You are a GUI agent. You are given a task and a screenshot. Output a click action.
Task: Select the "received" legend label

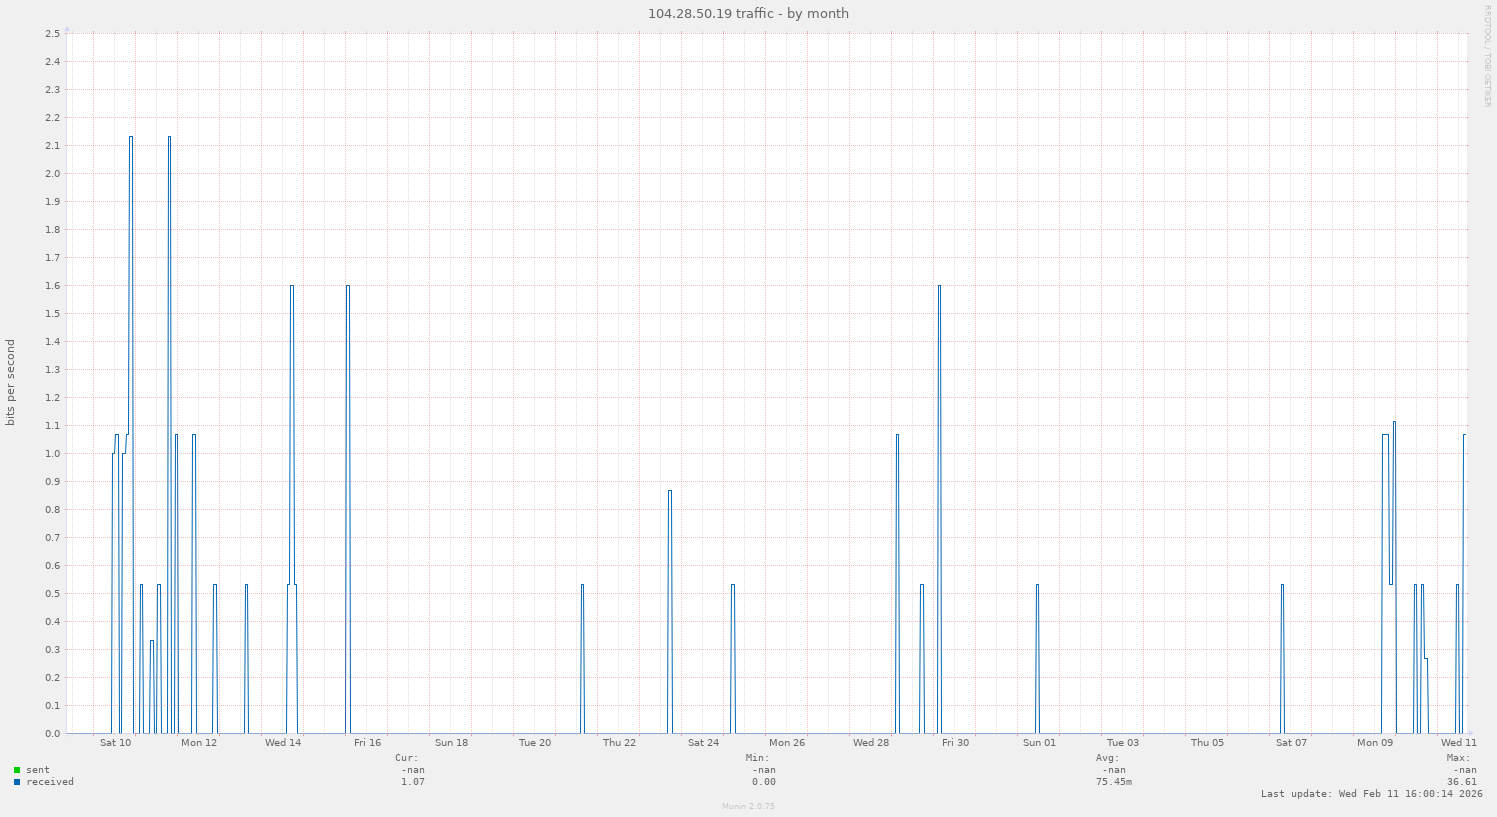click(50, 782)
